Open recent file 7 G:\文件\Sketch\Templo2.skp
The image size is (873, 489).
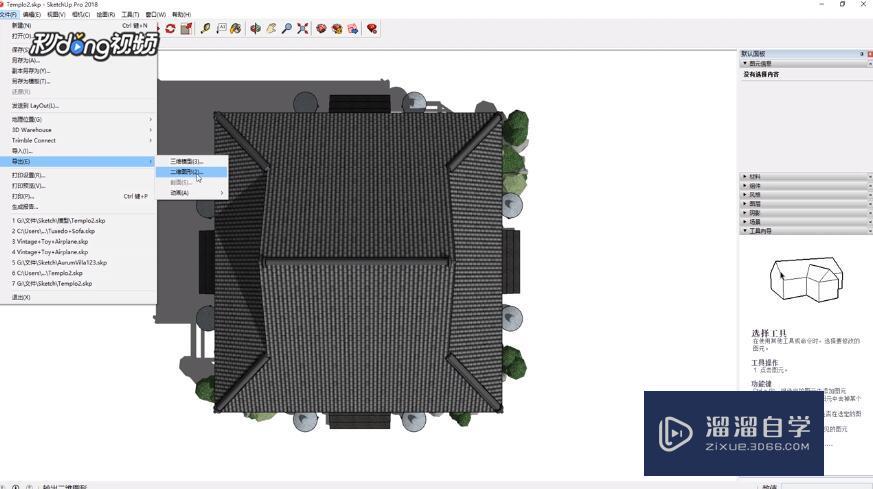point(79,283)
